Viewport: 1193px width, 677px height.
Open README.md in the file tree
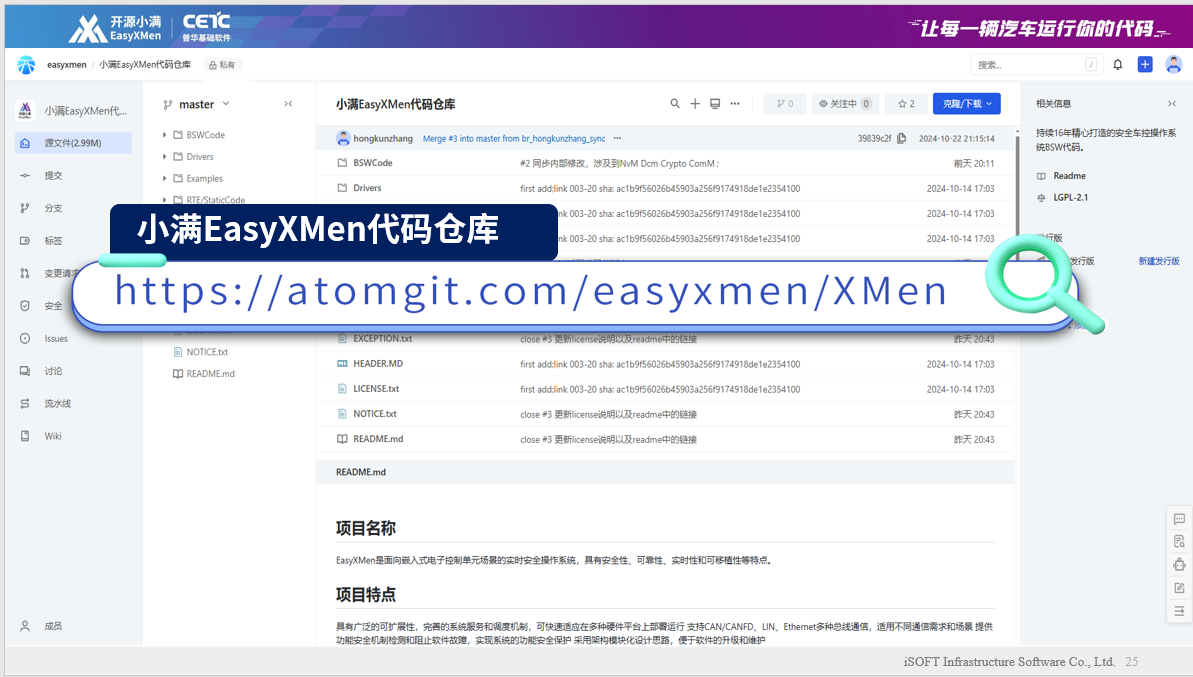click(211, 373)
